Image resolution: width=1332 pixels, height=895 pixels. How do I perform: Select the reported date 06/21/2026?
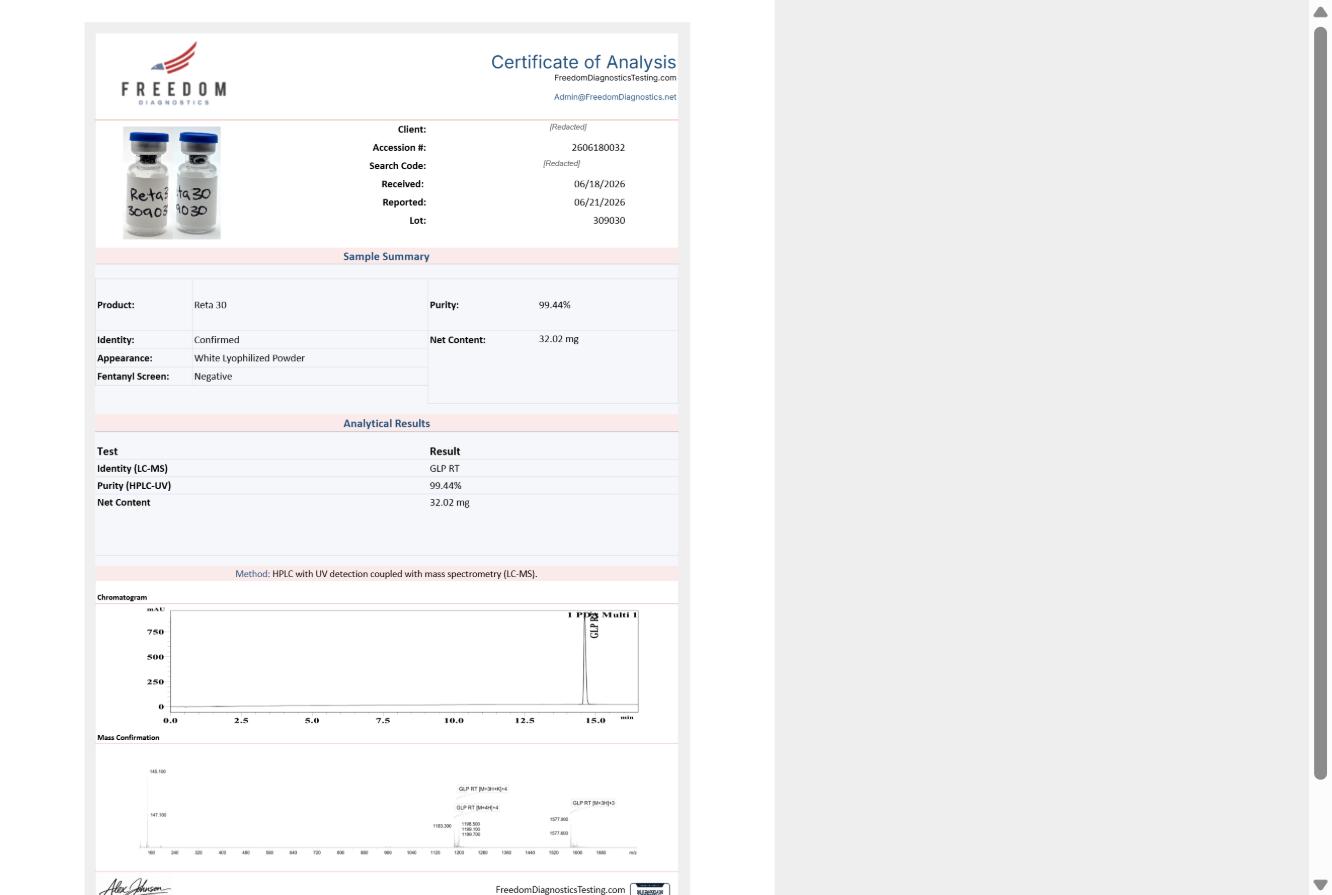click(599, 202)
